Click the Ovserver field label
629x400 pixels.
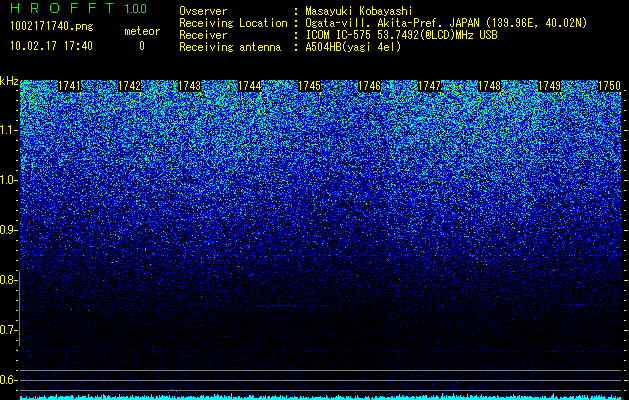tap(203, 11)
